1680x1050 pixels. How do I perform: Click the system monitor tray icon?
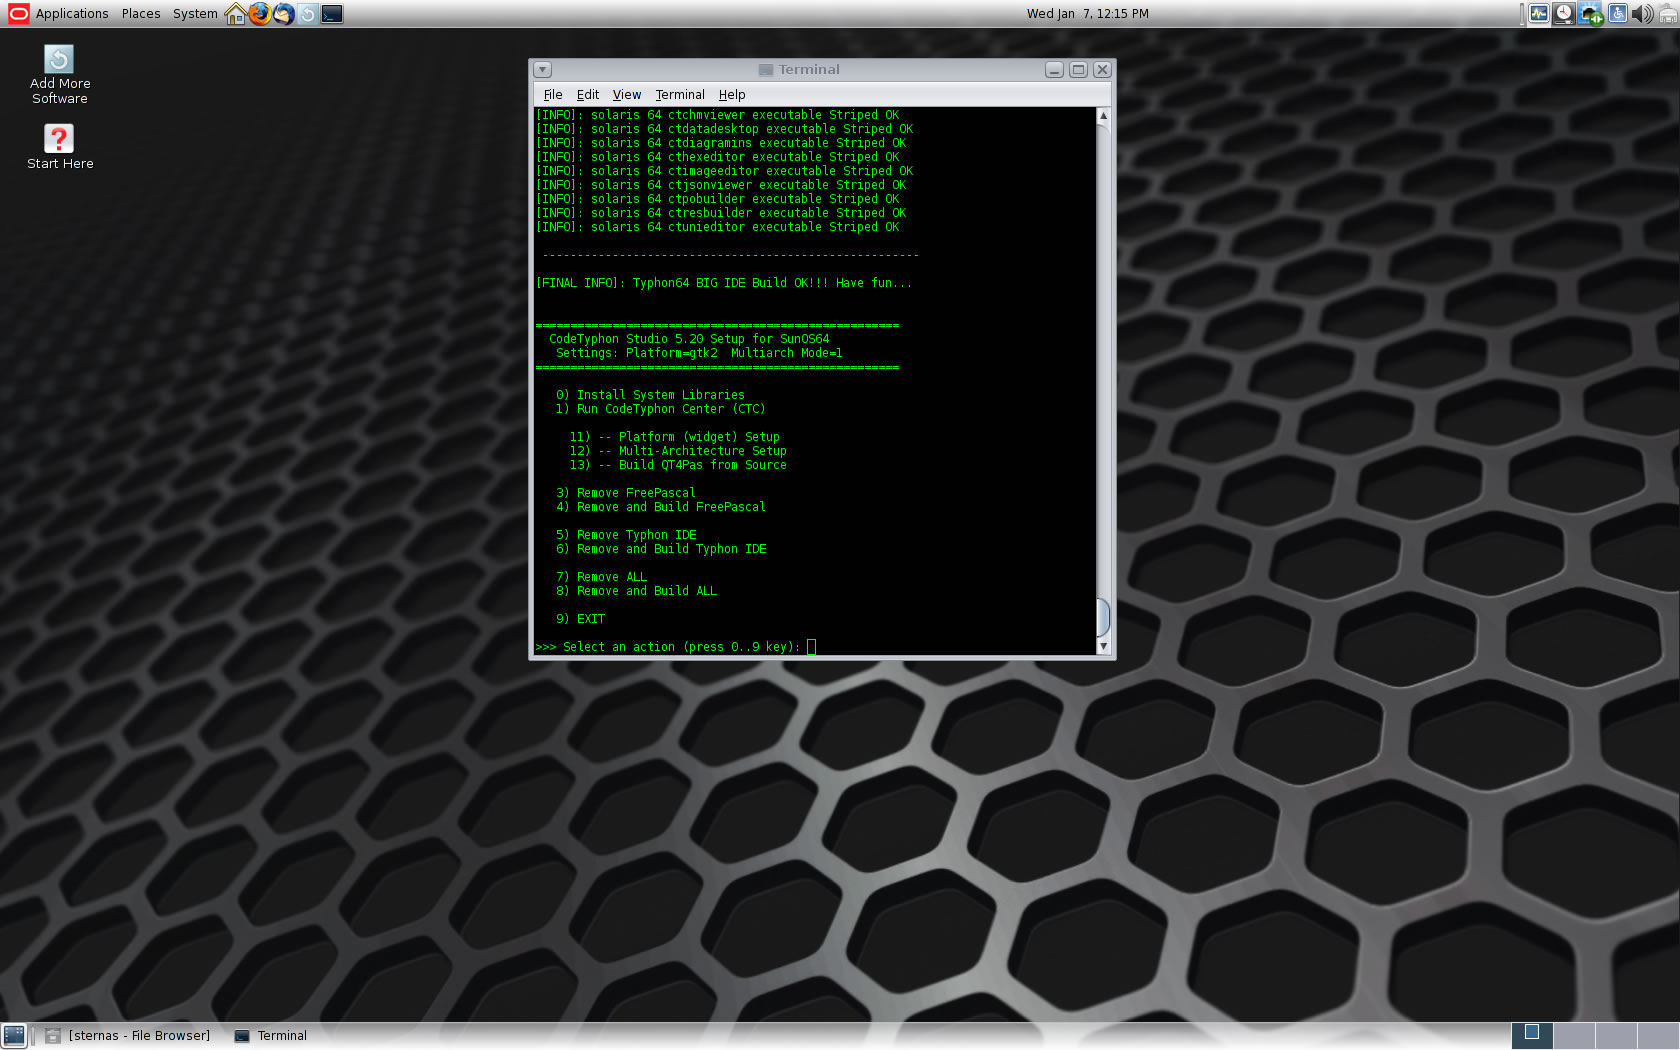point(1538,14)
